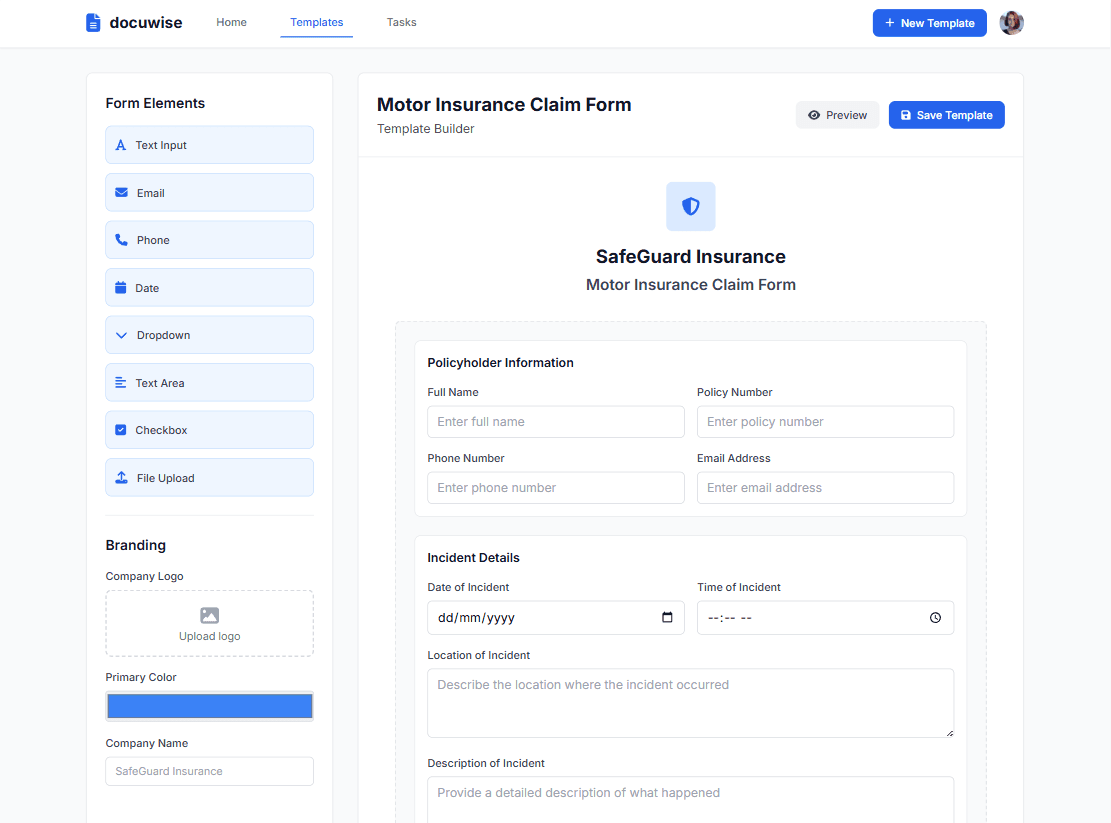1111x823 pixels.
Task: Switch to the Home tab
Action: (x=231, y=22)
